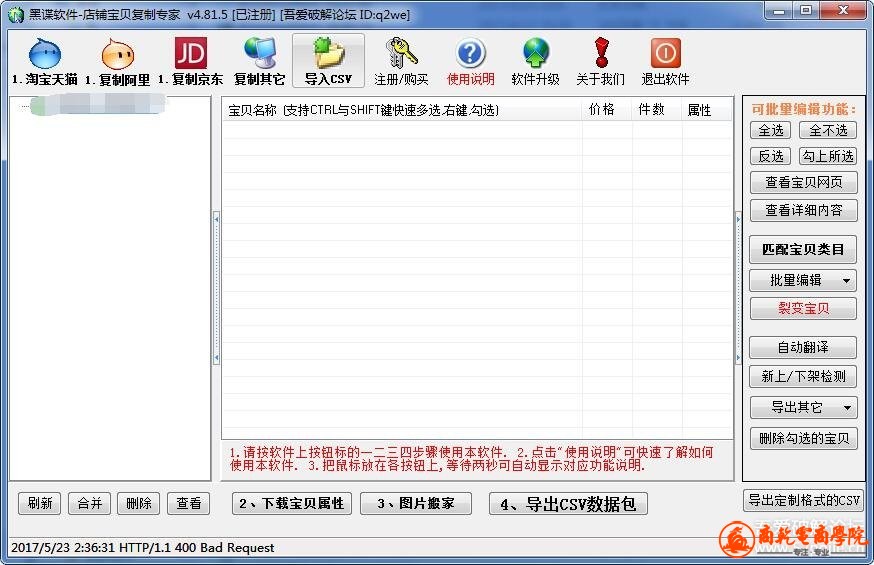Click the 复制其它 globe icon

pyautogui.click(x=259, y=54)
